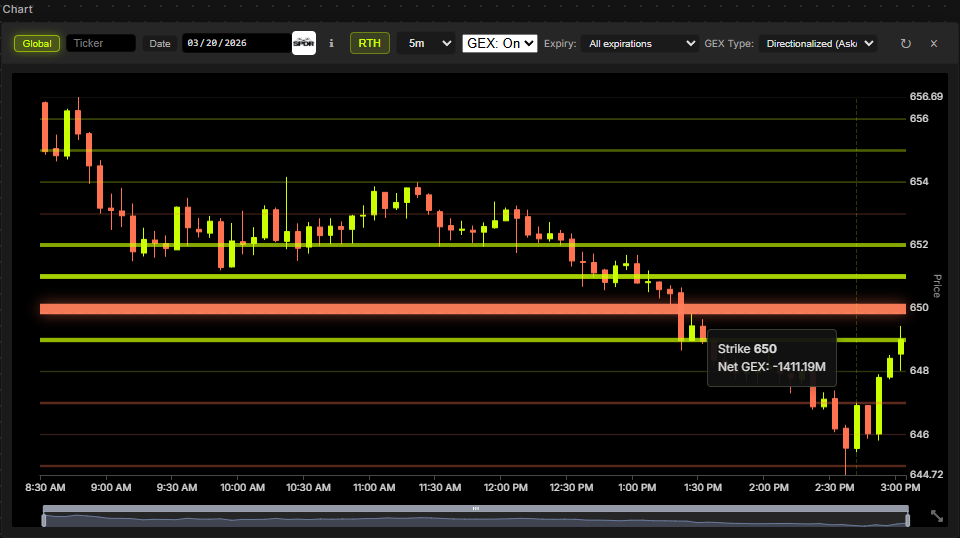Refresh the chart with the reload icon
960x538 pixels.
tap(906, 44)
